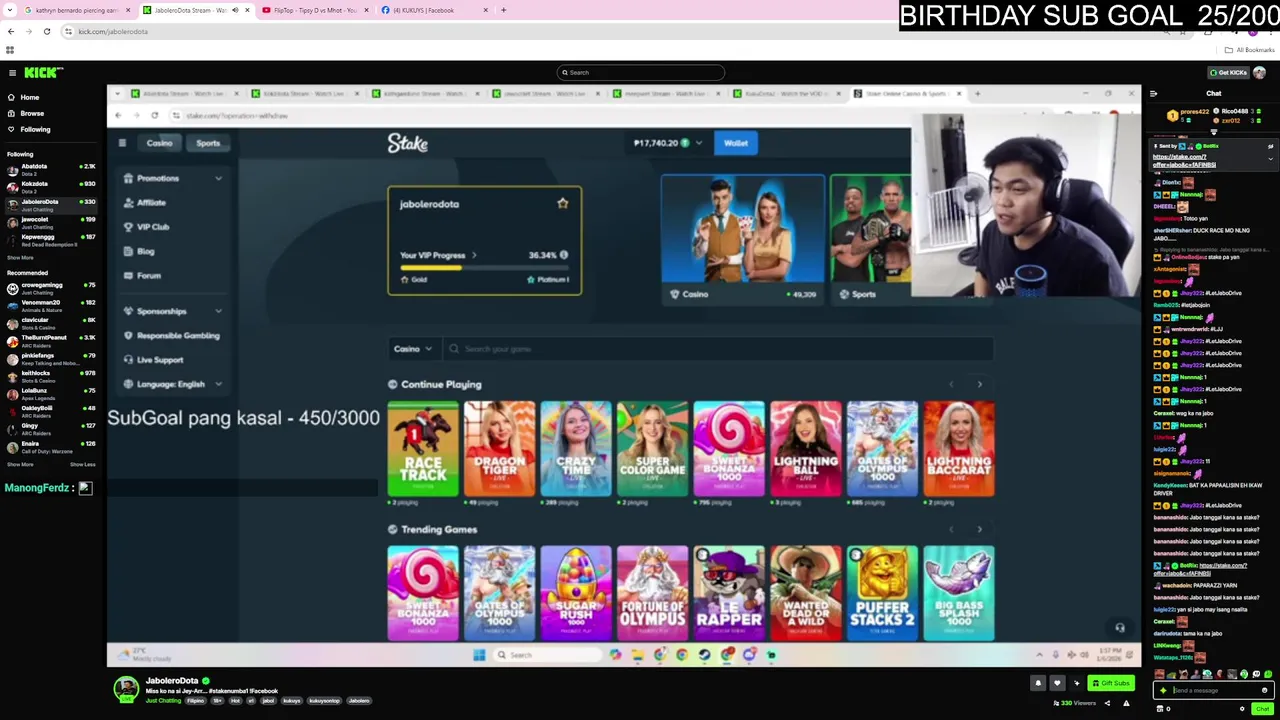Open Abatdota channel in Following list
Screen dimensions: 1280x720
coord(50,168)
